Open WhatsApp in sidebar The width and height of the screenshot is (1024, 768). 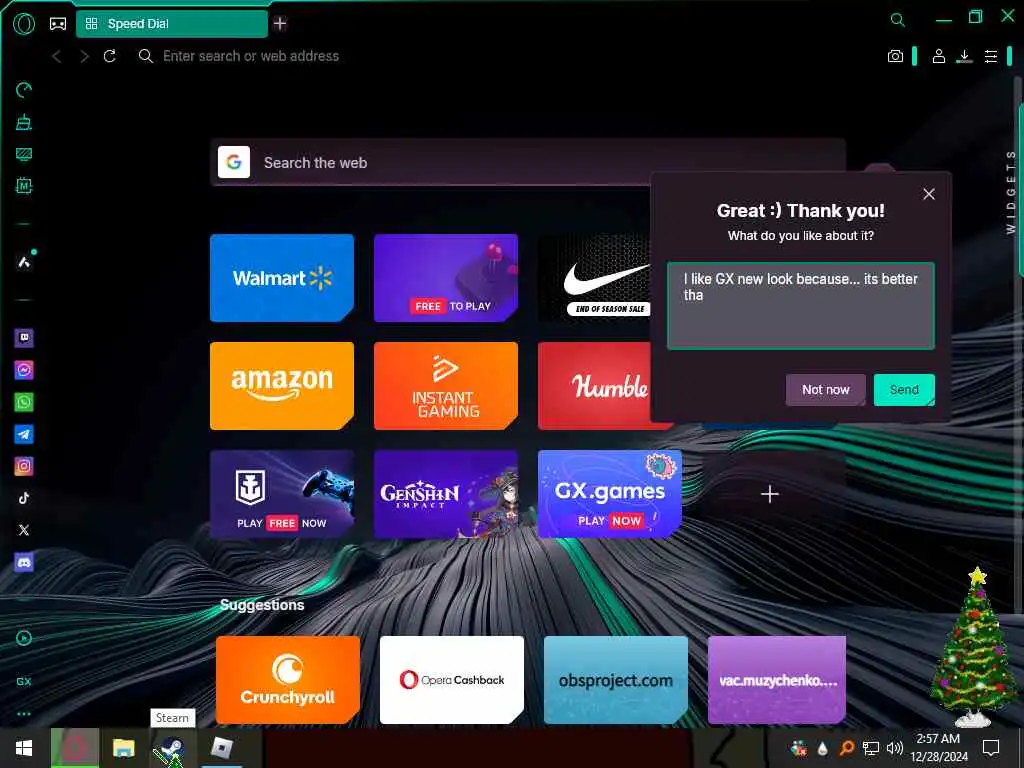point(24,402)
